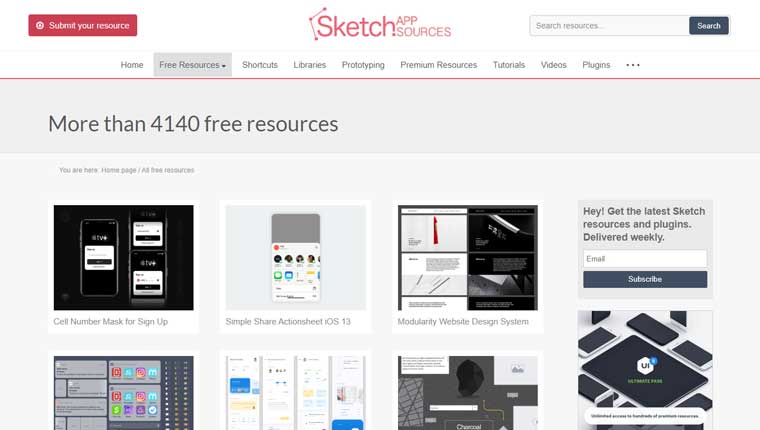Focus the Search resources input field

coord(609,26)
